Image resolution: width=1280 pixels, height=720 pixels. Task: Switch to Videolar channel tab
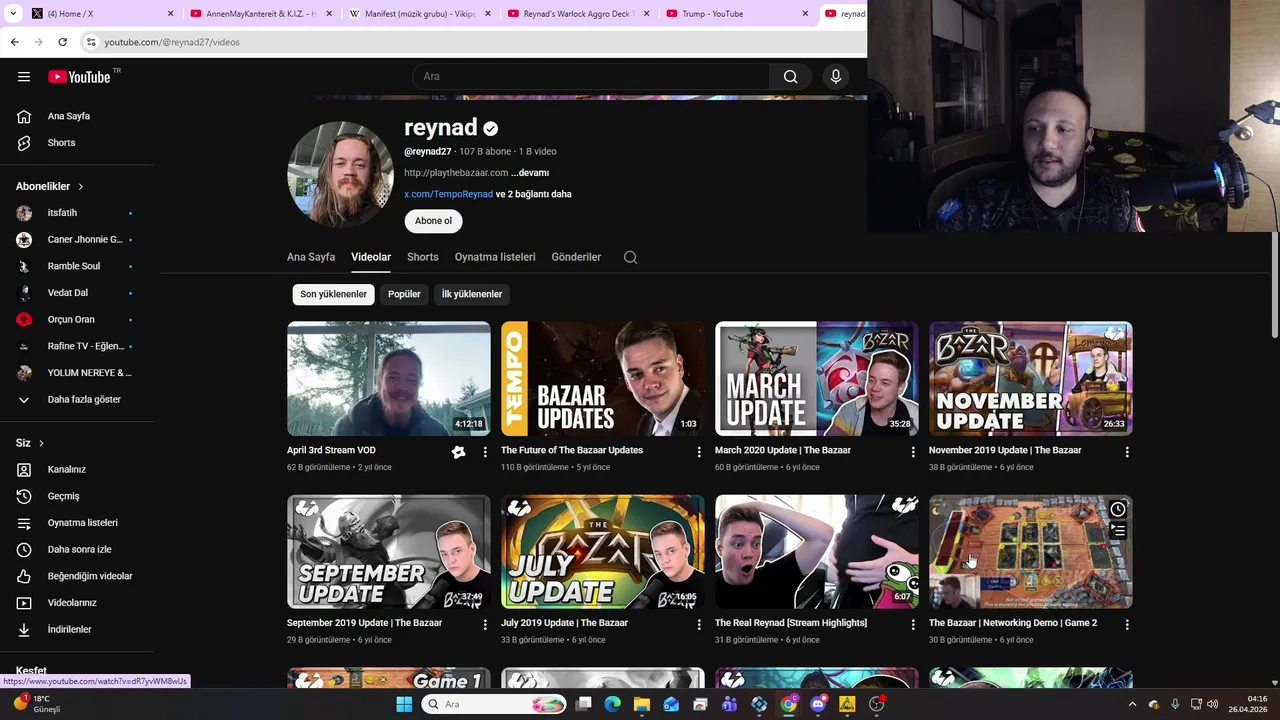click(x=371, y=257)
